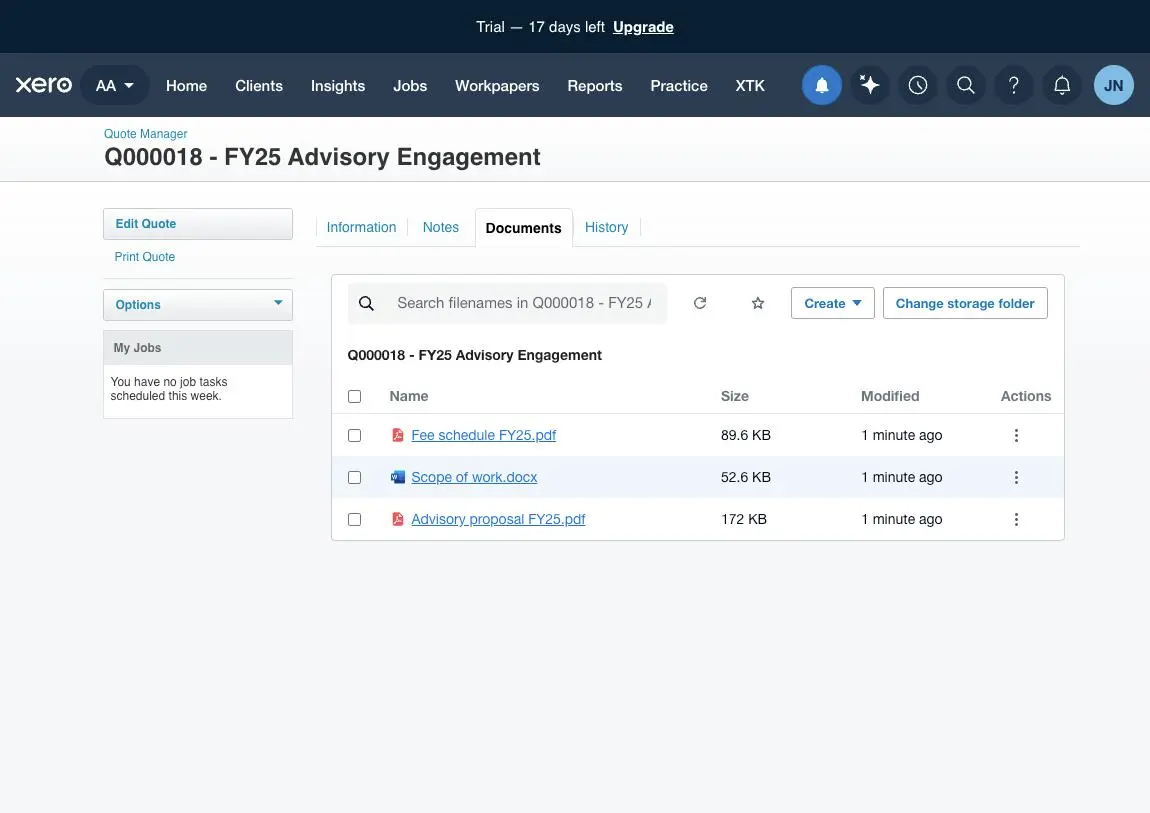Open the clock timer icon

tap(918, 85)
